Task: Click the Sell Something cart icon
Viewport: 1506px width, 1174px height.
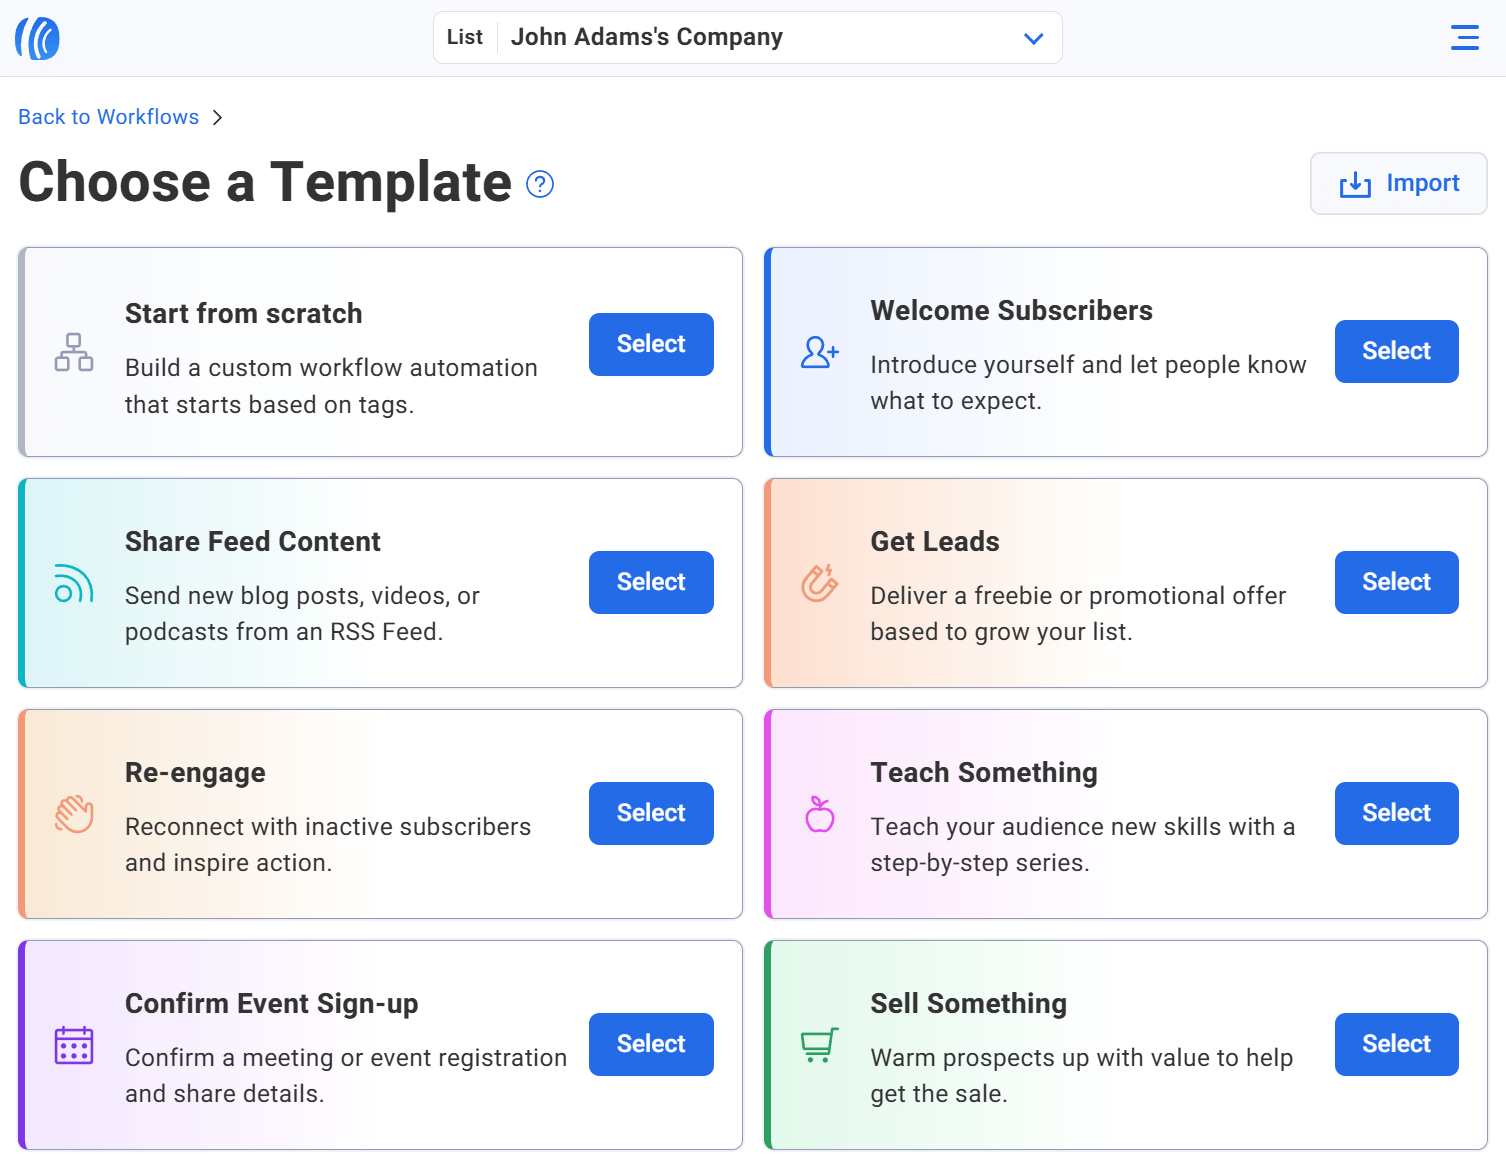Action: [x=819, y=1045]
